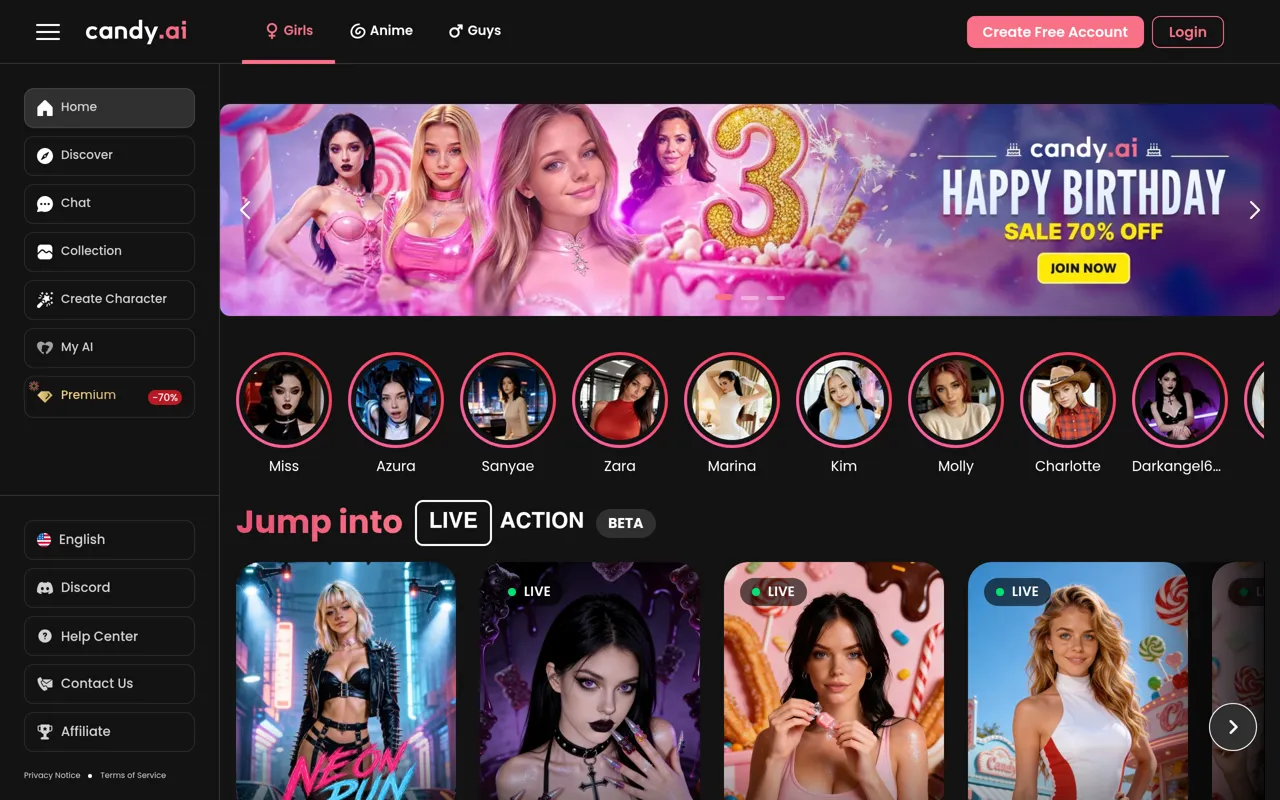Select the first banner slide indicator
Screen dimensions: 1280x800
pyautogui.click(x=724, y=298)
